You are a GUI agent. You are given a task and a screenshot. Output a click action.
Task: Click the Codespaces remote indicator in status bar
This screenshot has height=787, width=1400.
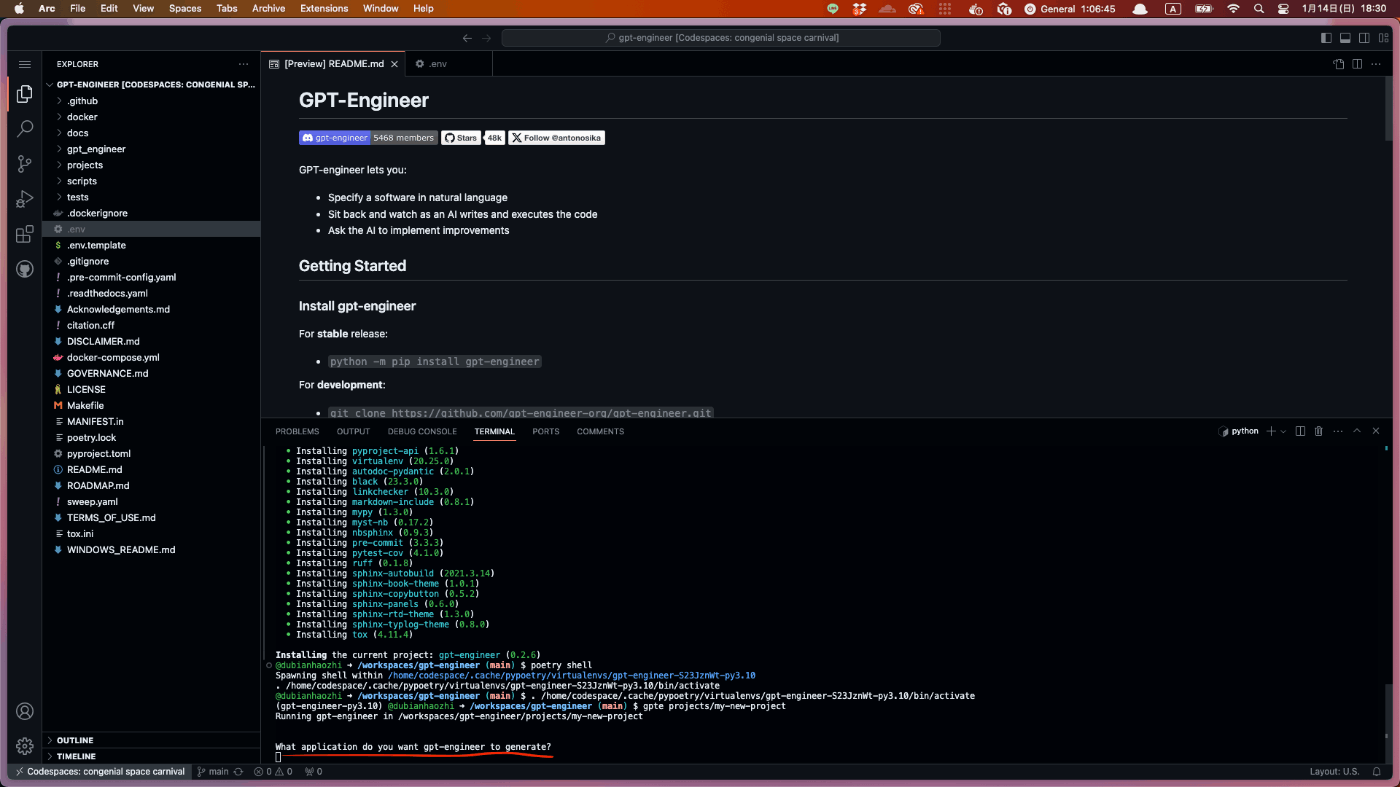click(x=100, y=771)
